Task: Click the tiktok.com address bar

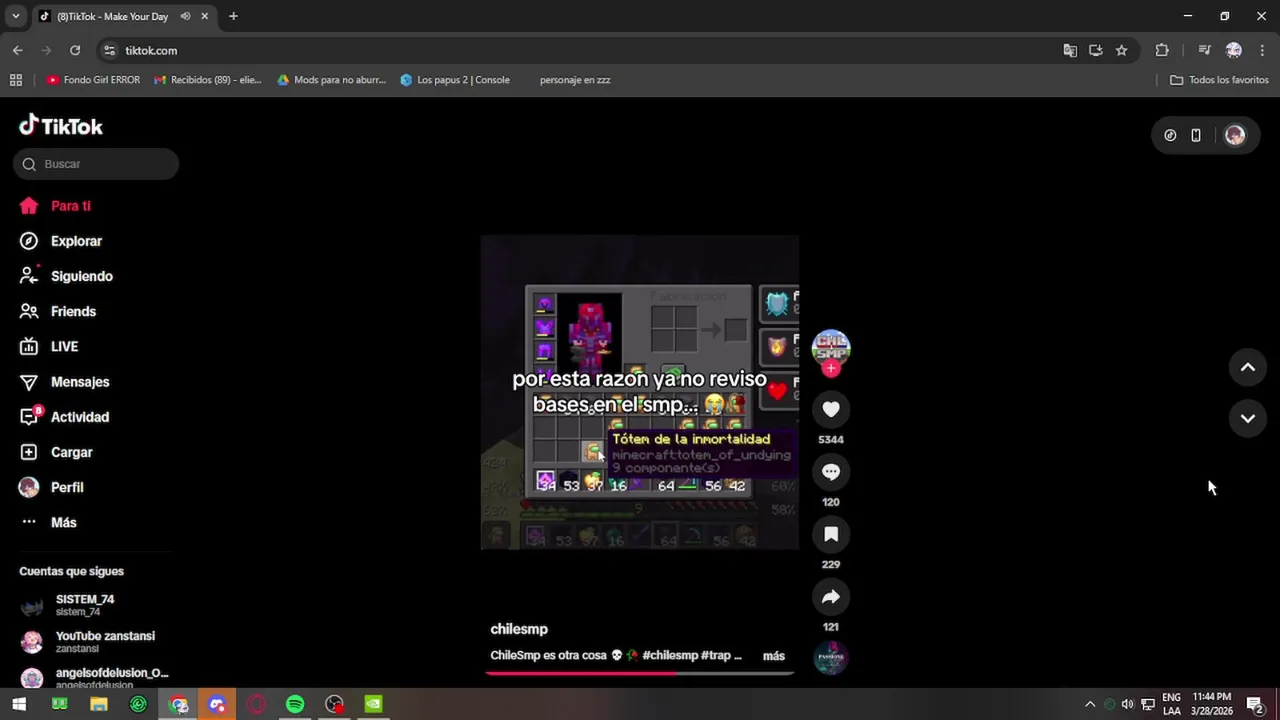Action: coord(590,50)
